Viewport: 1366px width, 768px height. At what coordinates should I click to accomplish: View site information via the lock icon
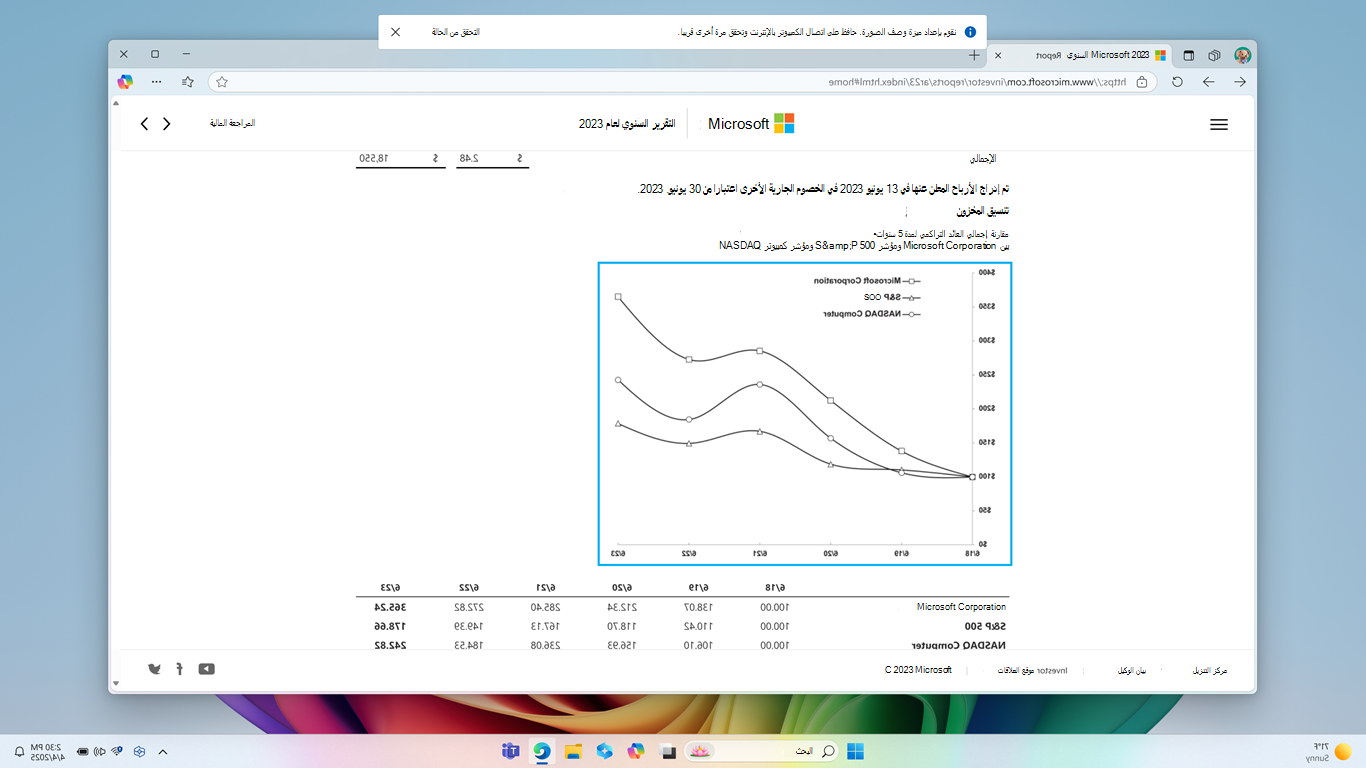coord(1141,82)
